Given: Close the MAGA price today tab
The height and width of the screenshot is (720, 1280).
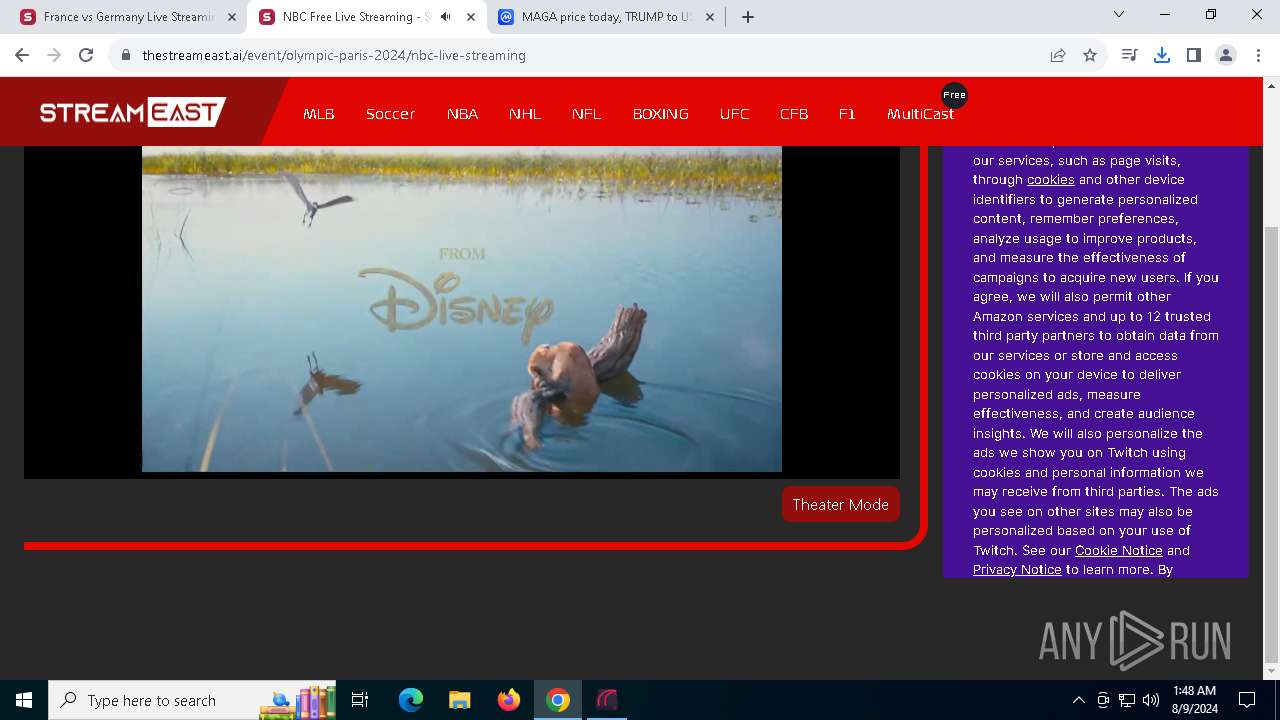Looking at the screenshot, I should pos(710,17).
